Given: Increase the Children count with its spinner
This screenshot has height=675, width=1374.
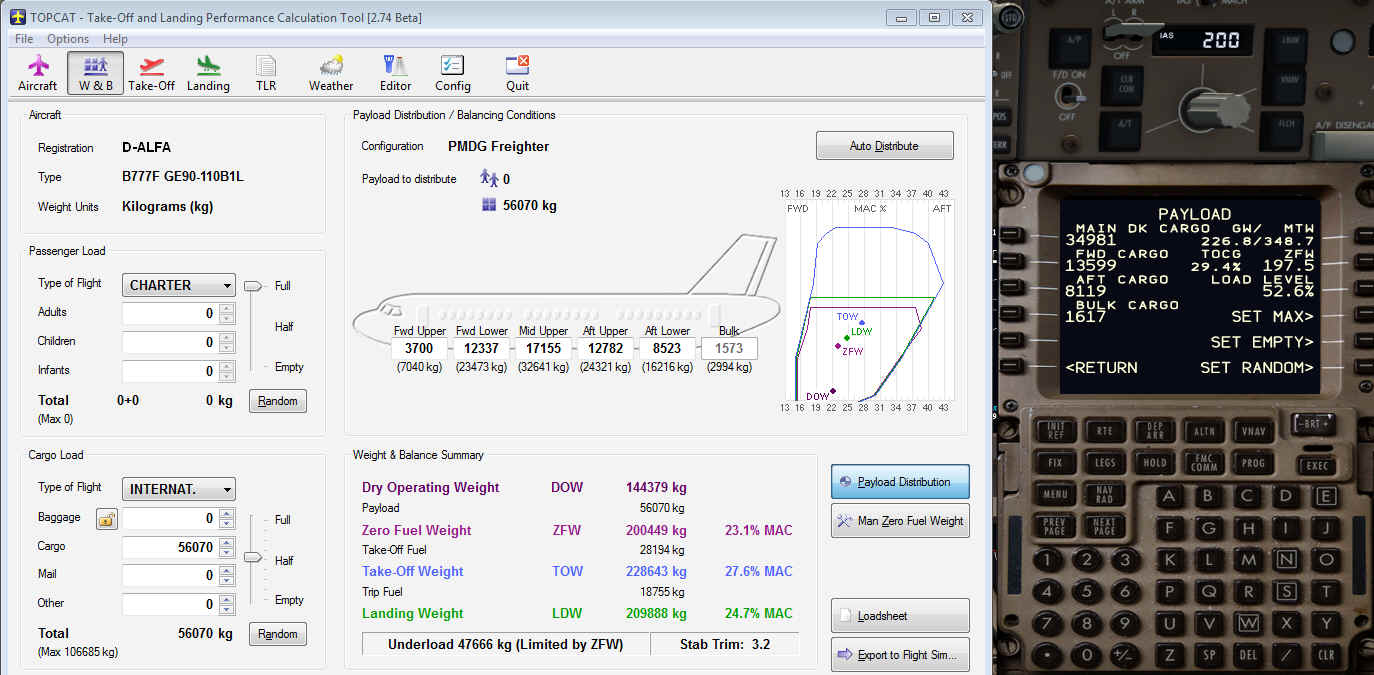Looking at the screenshot, I should point(227,337).
